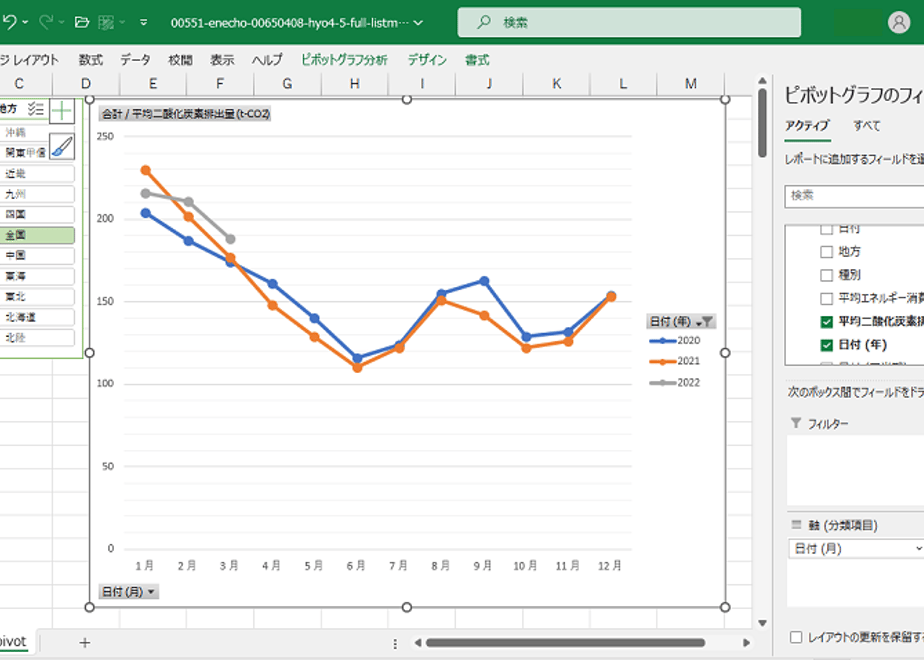The height and width of the screenshot is (660, 924).
Task: Click the Chart Elements plus button
Action: pos(62,111)
